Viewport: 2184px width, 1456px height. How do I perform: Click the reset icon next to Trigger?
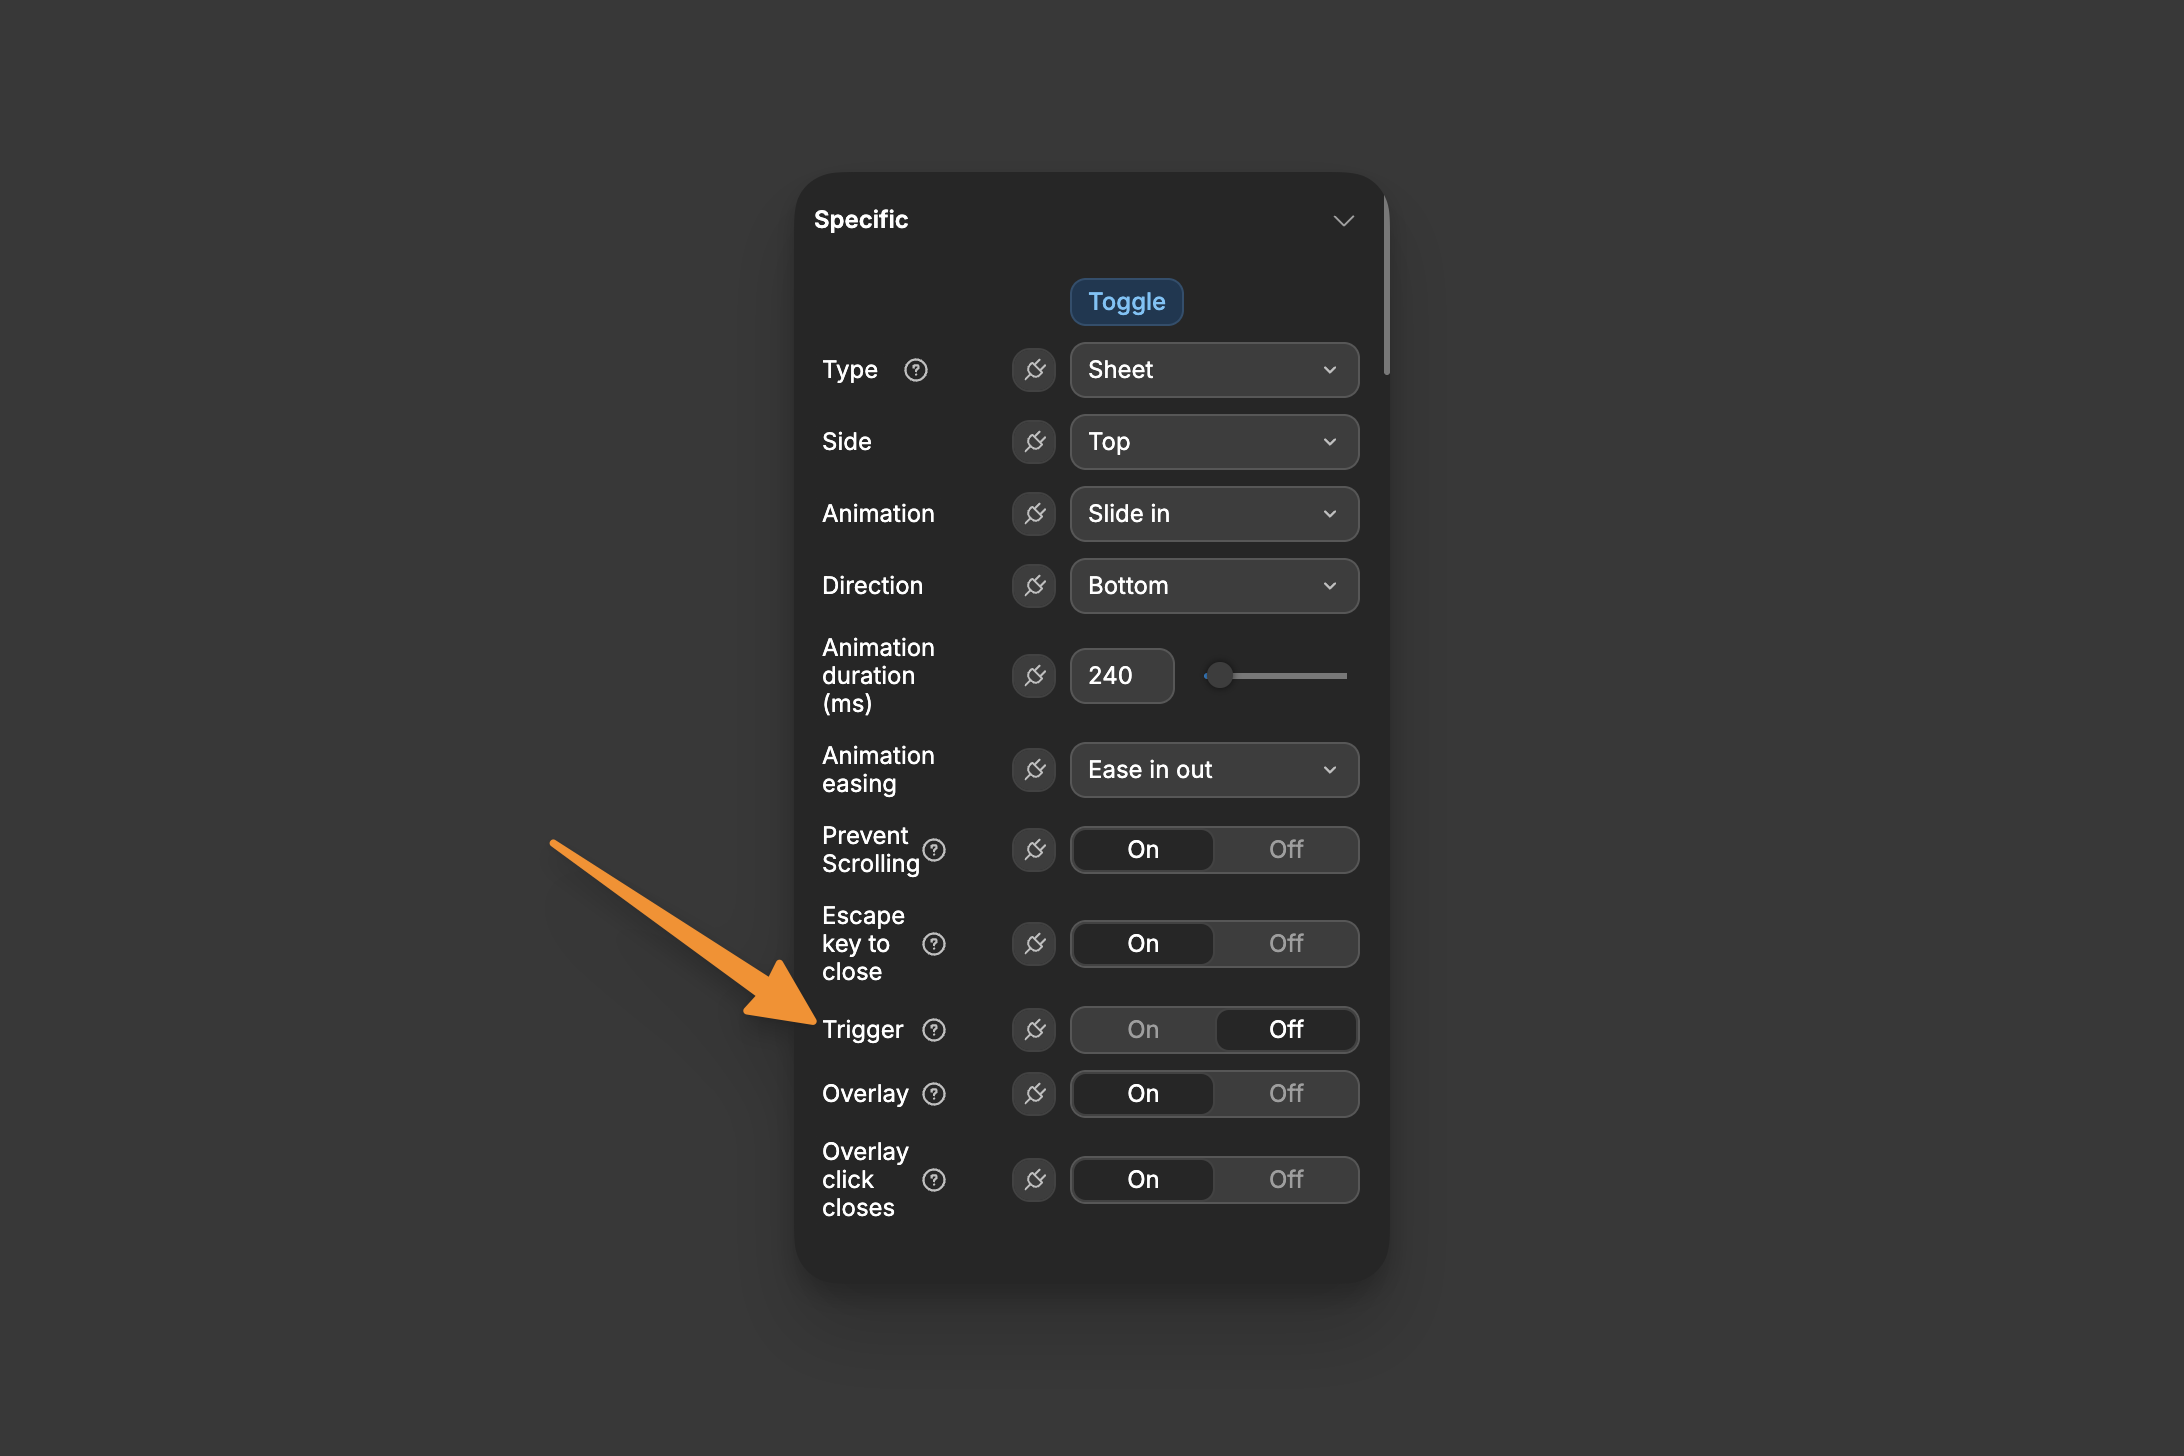(1035, 1029)
